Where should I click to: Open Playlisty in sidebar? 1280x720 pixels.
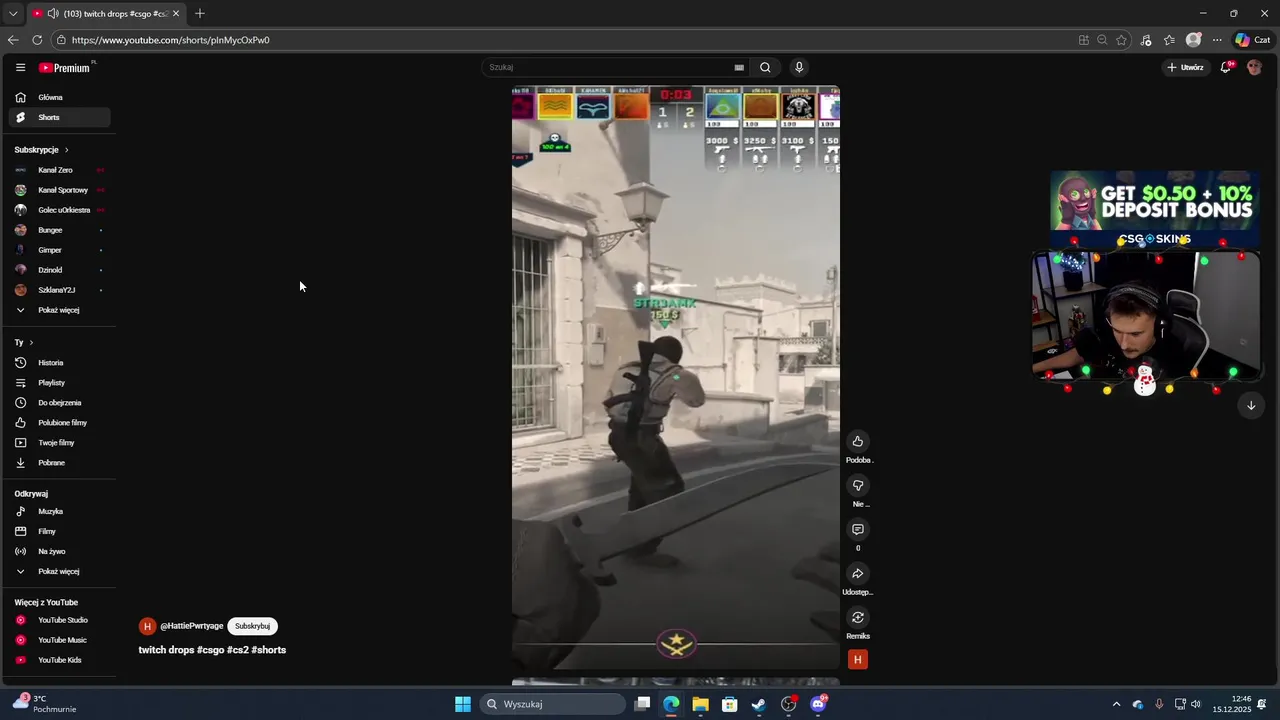click(60, 382)
